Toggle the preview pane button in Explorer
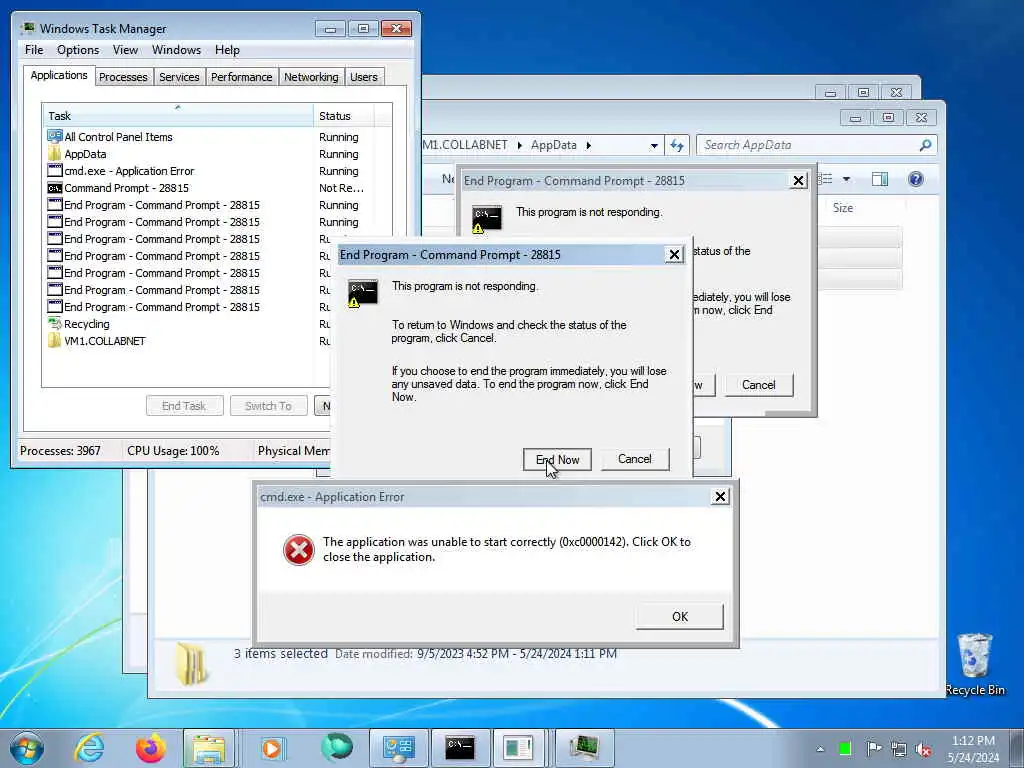 pyautogui.click(x=880, y=179)
